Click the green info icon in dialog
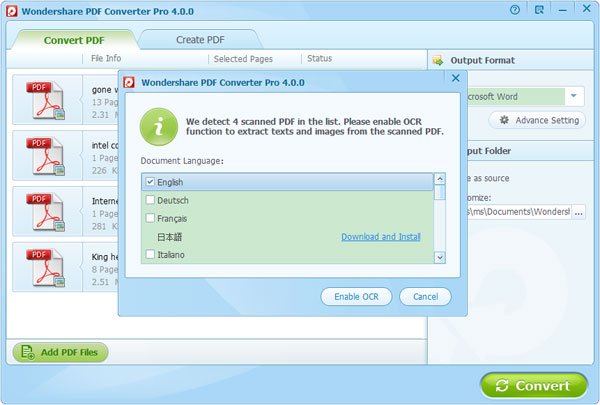This screenshot has height=405, width=600. pyautogui.click(x=159, y=127)
